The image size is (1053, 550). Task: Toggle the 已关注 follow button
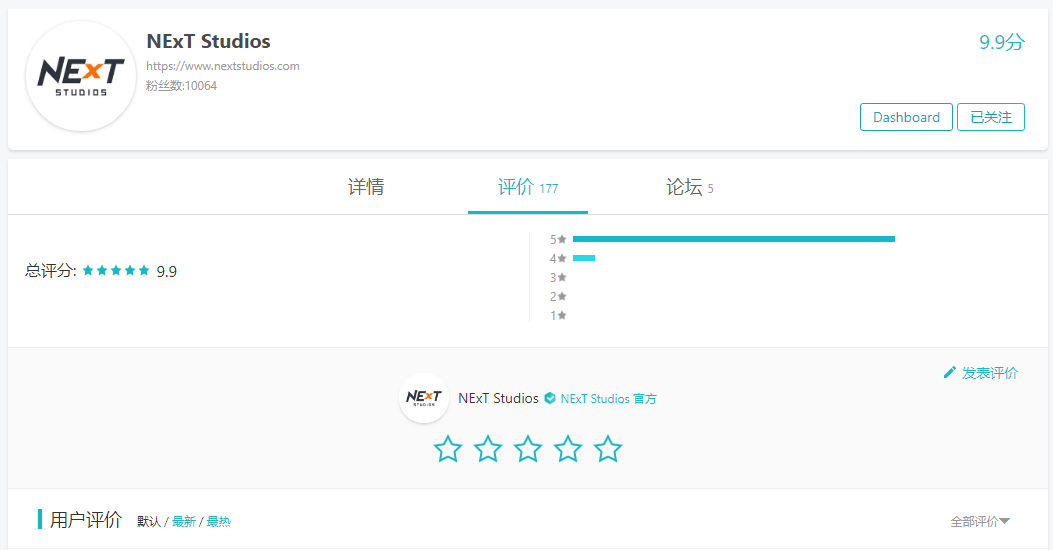click(990, 117)
